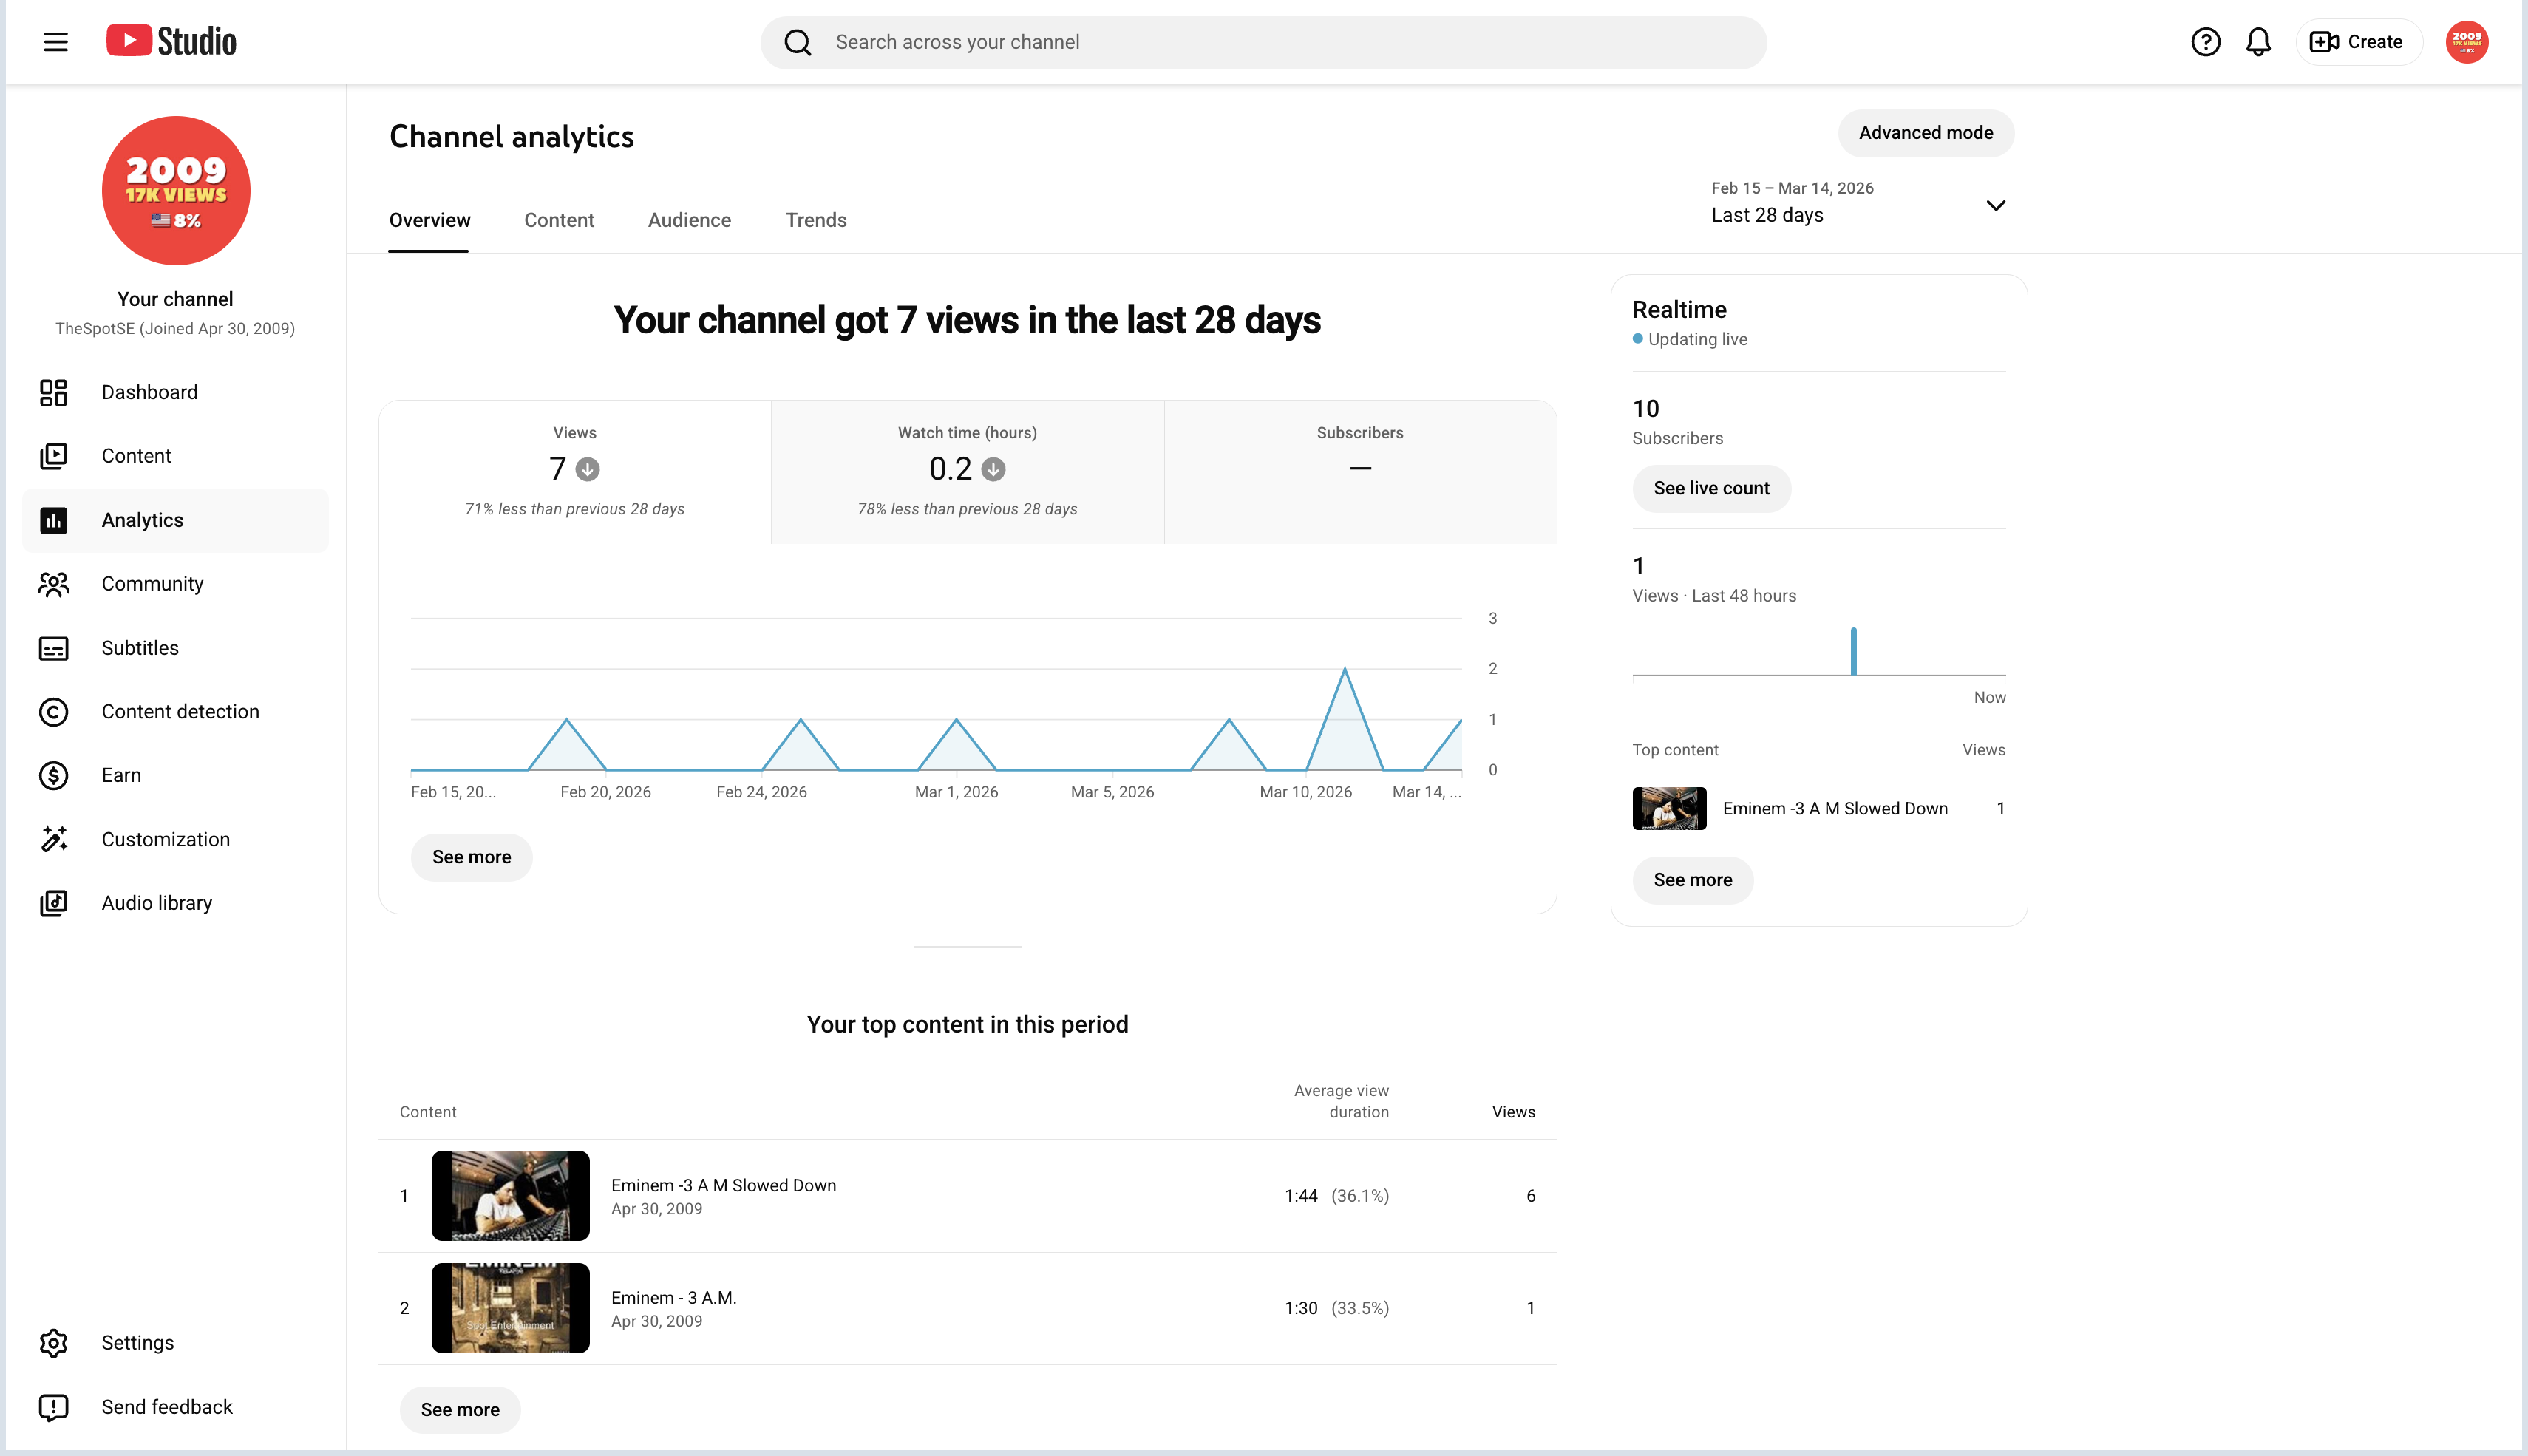Click the Analytics bar chart icon
Screen dimensions: 2528x1456
(x=53, y=520)
